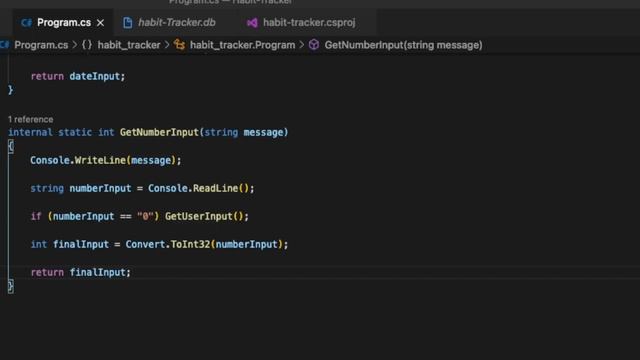Image resolution: width=640 pixels, height=360 pixels.
Task: Click Console.WriteLine(message) statement
Action: point(105,160)
